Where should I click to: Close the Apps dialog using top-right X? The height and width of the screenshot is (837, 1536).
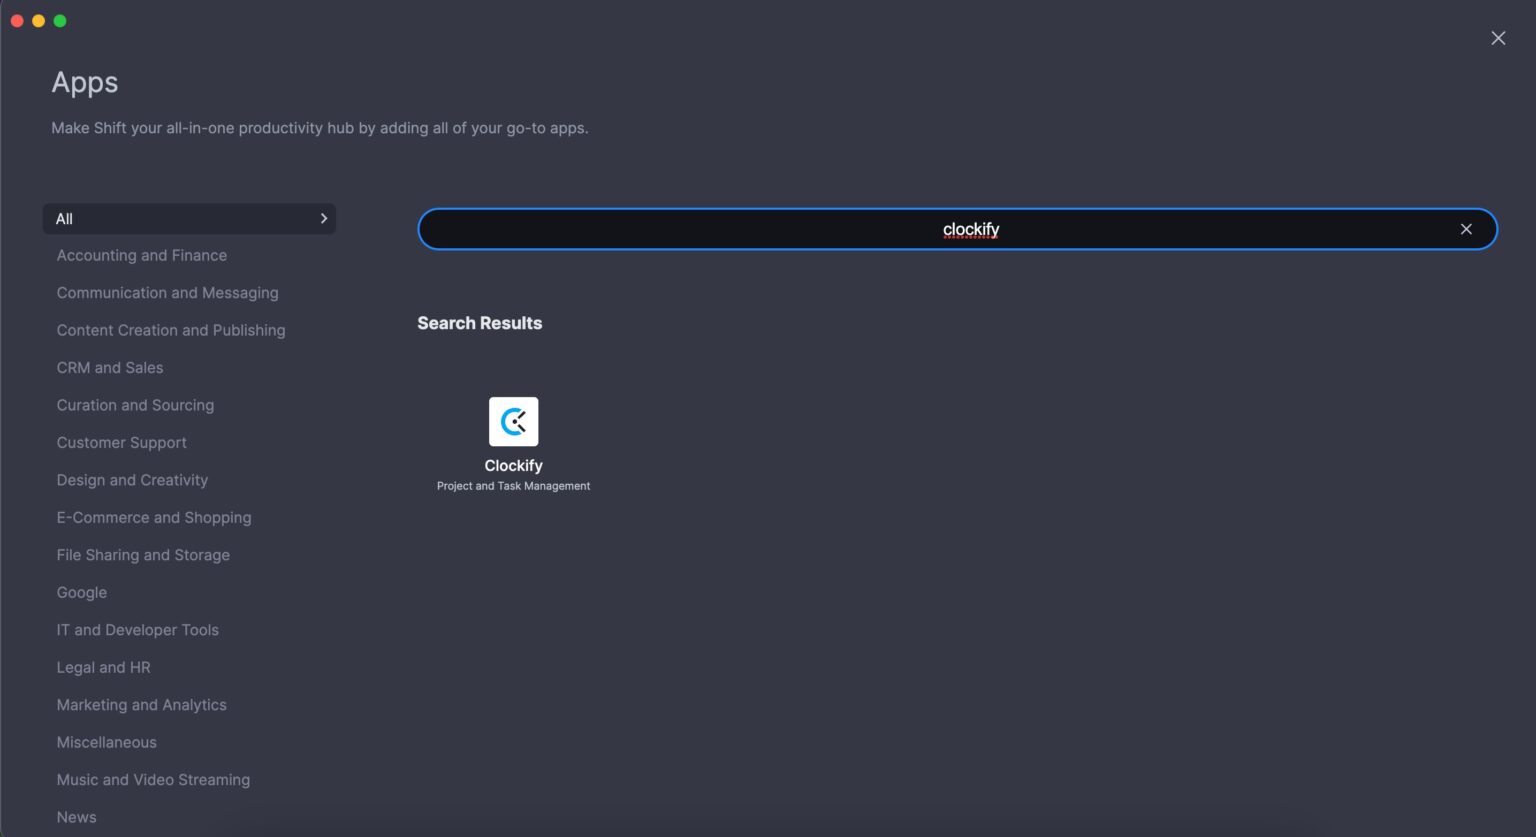click(1497, 38)
